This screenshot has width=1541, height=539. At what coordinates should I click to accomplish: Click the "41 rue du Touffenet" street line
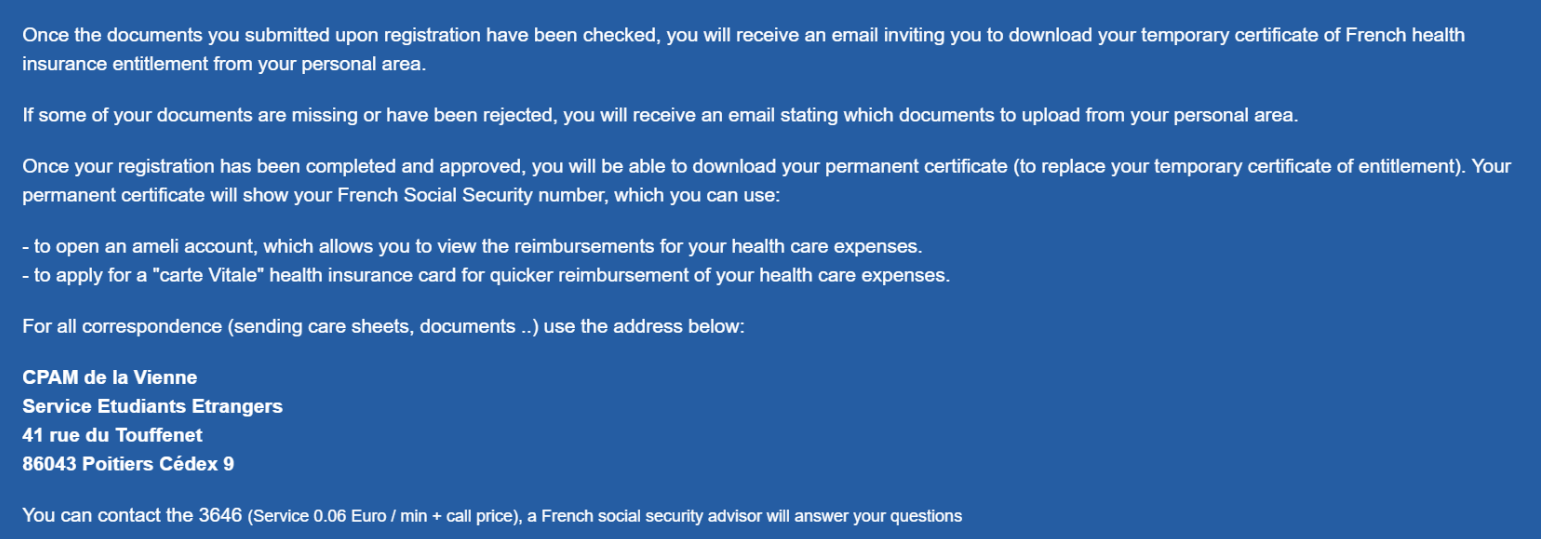pyautogui.click(x=112, y=435)
